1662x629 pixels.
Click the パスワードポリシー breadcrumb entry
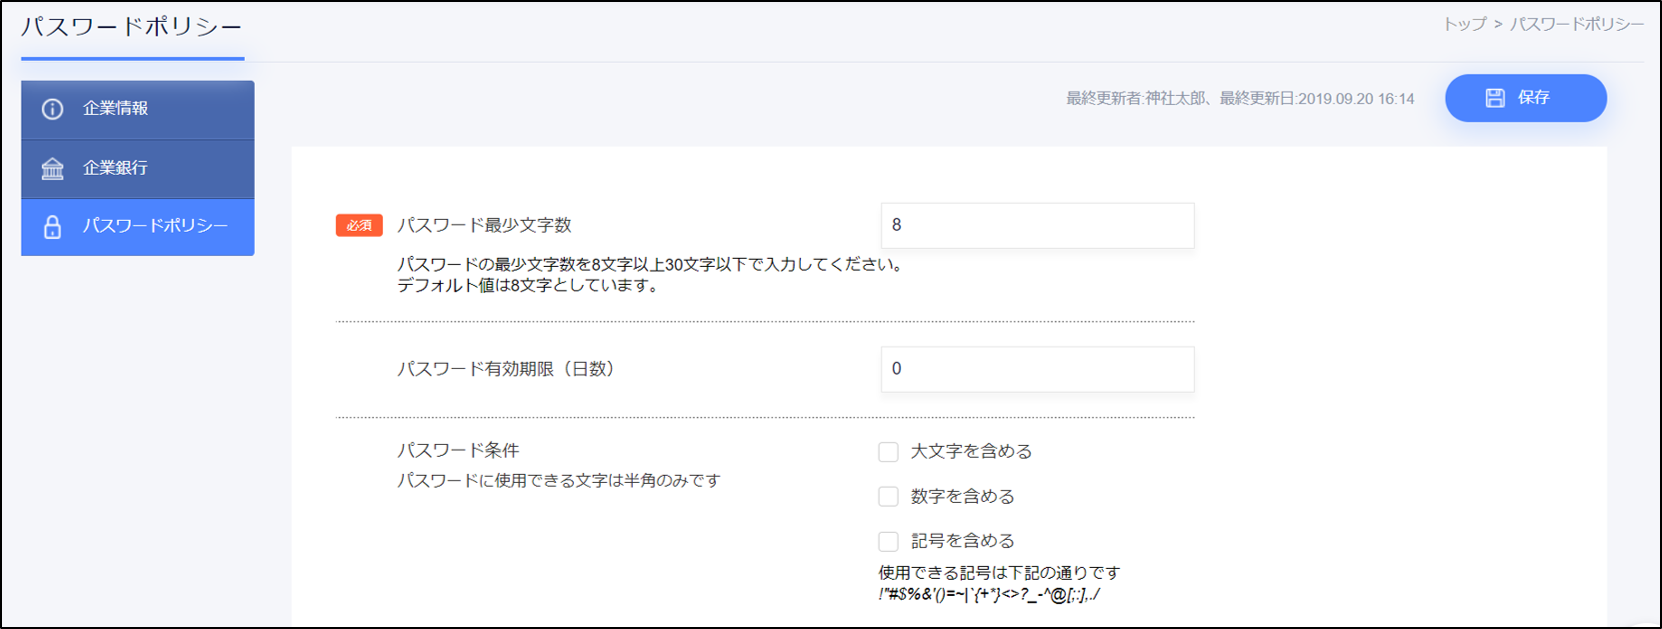[1576, 24]
